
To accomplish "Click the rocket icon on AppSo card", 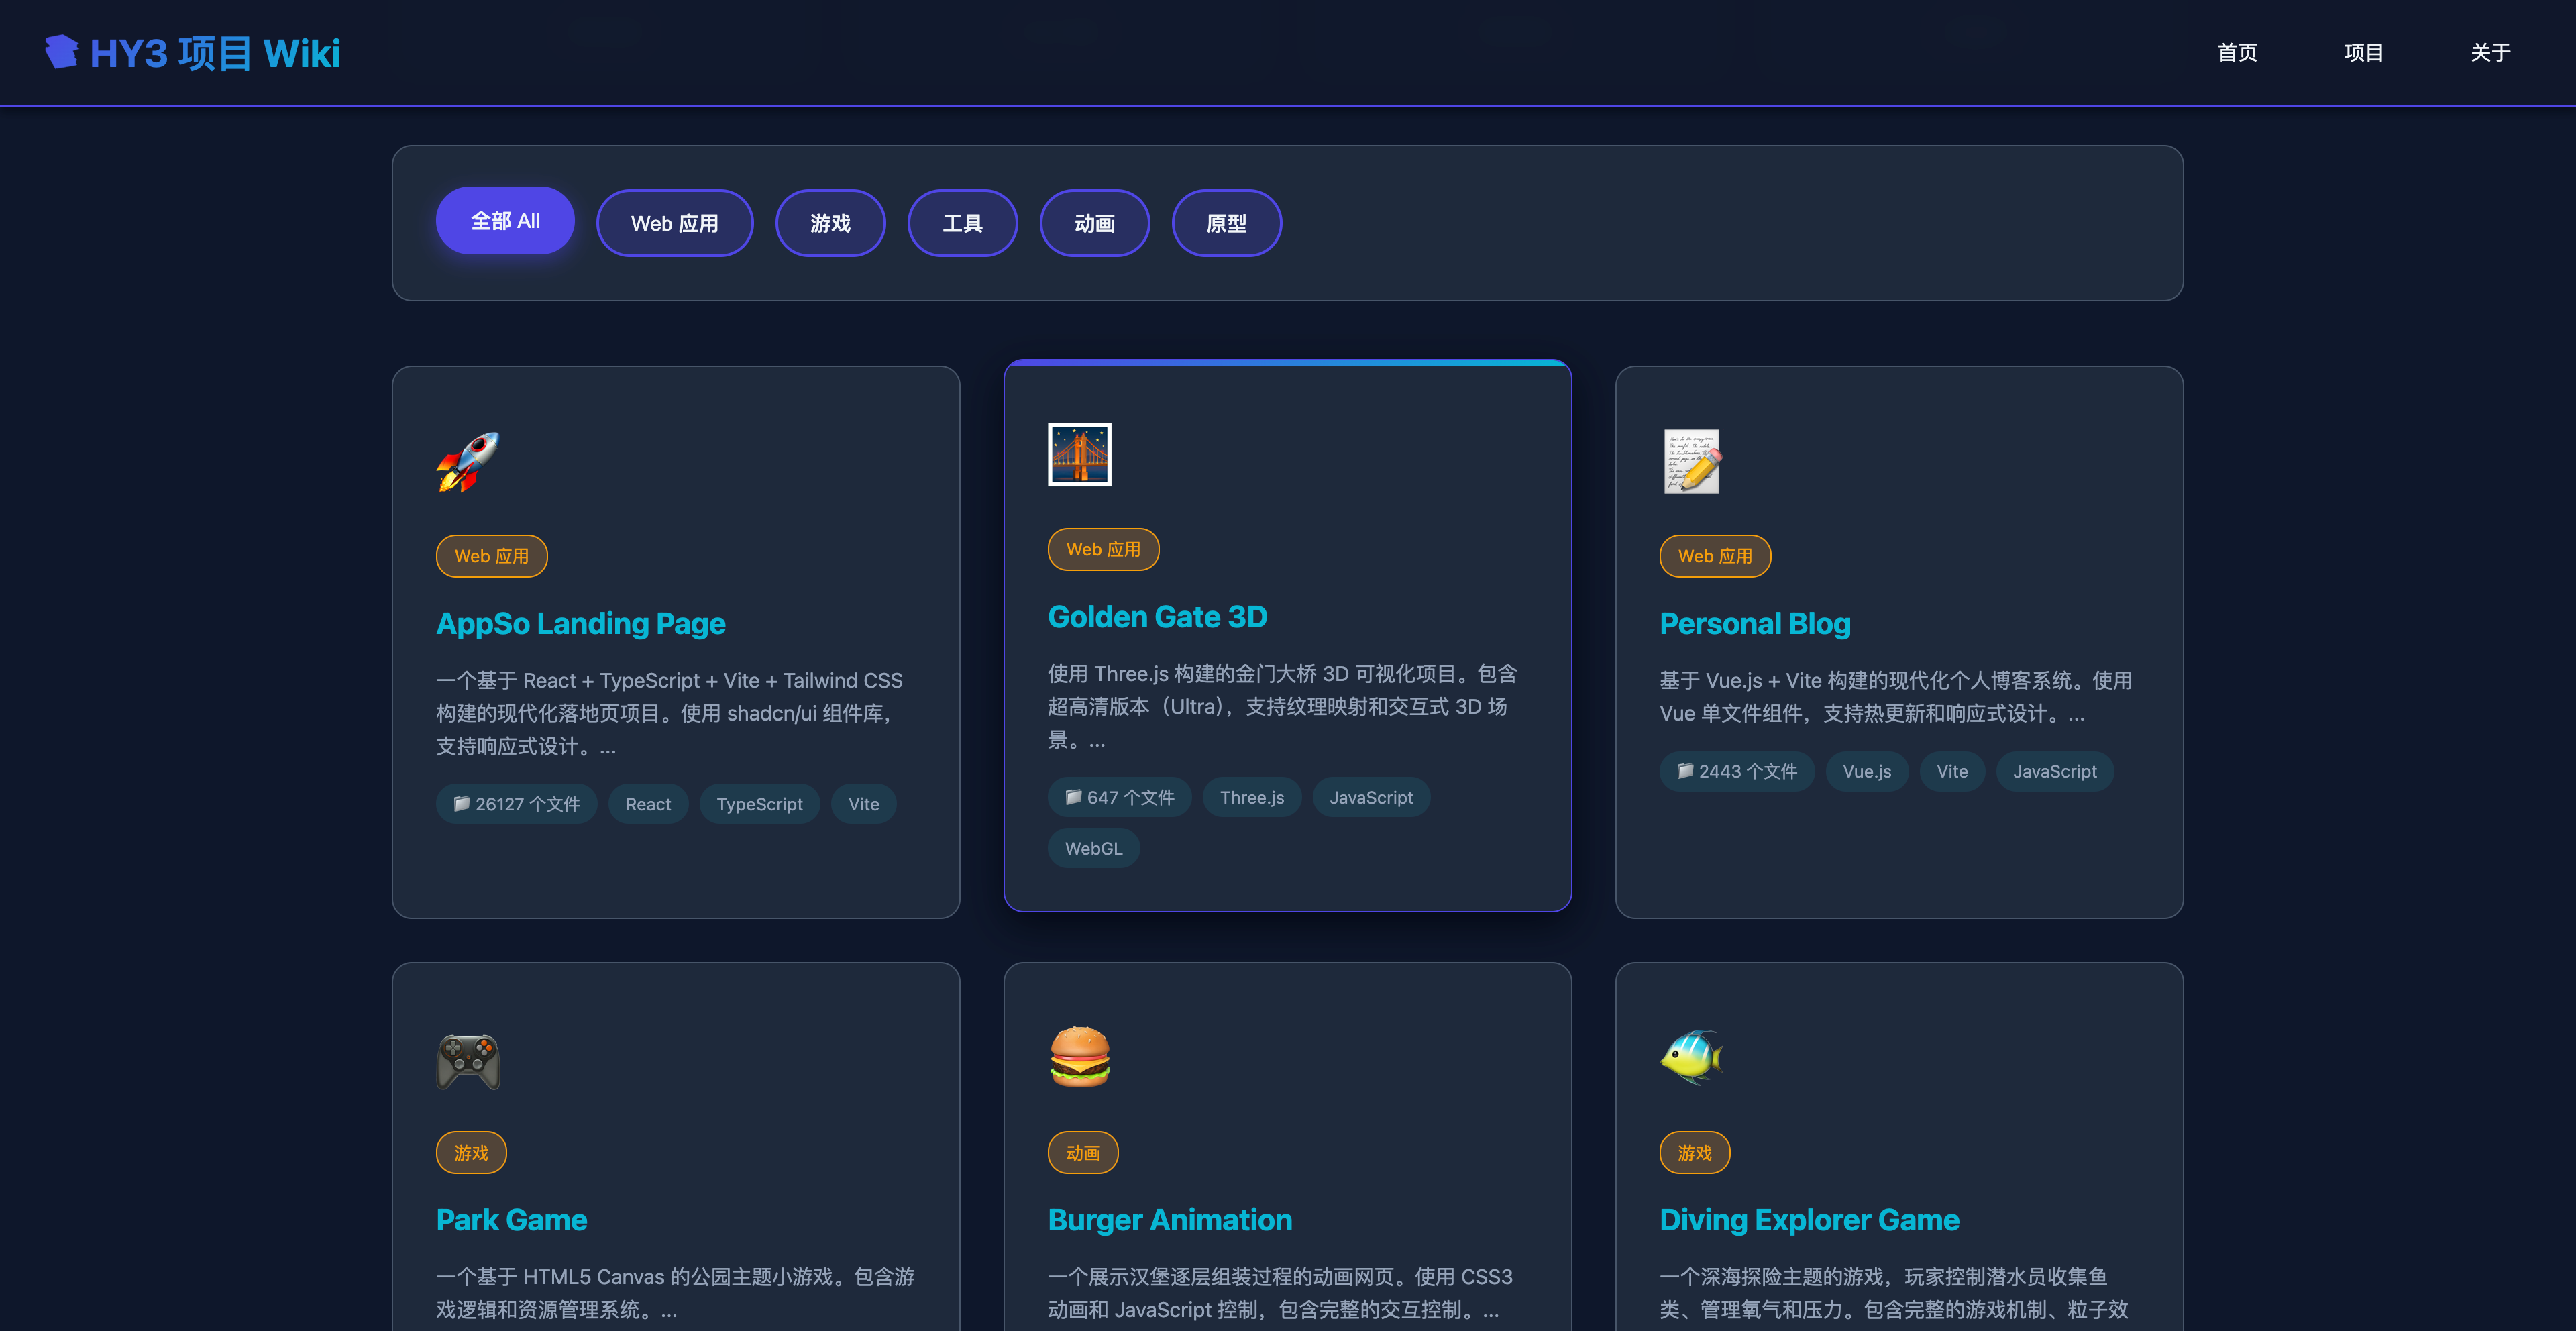I will 468,461.
